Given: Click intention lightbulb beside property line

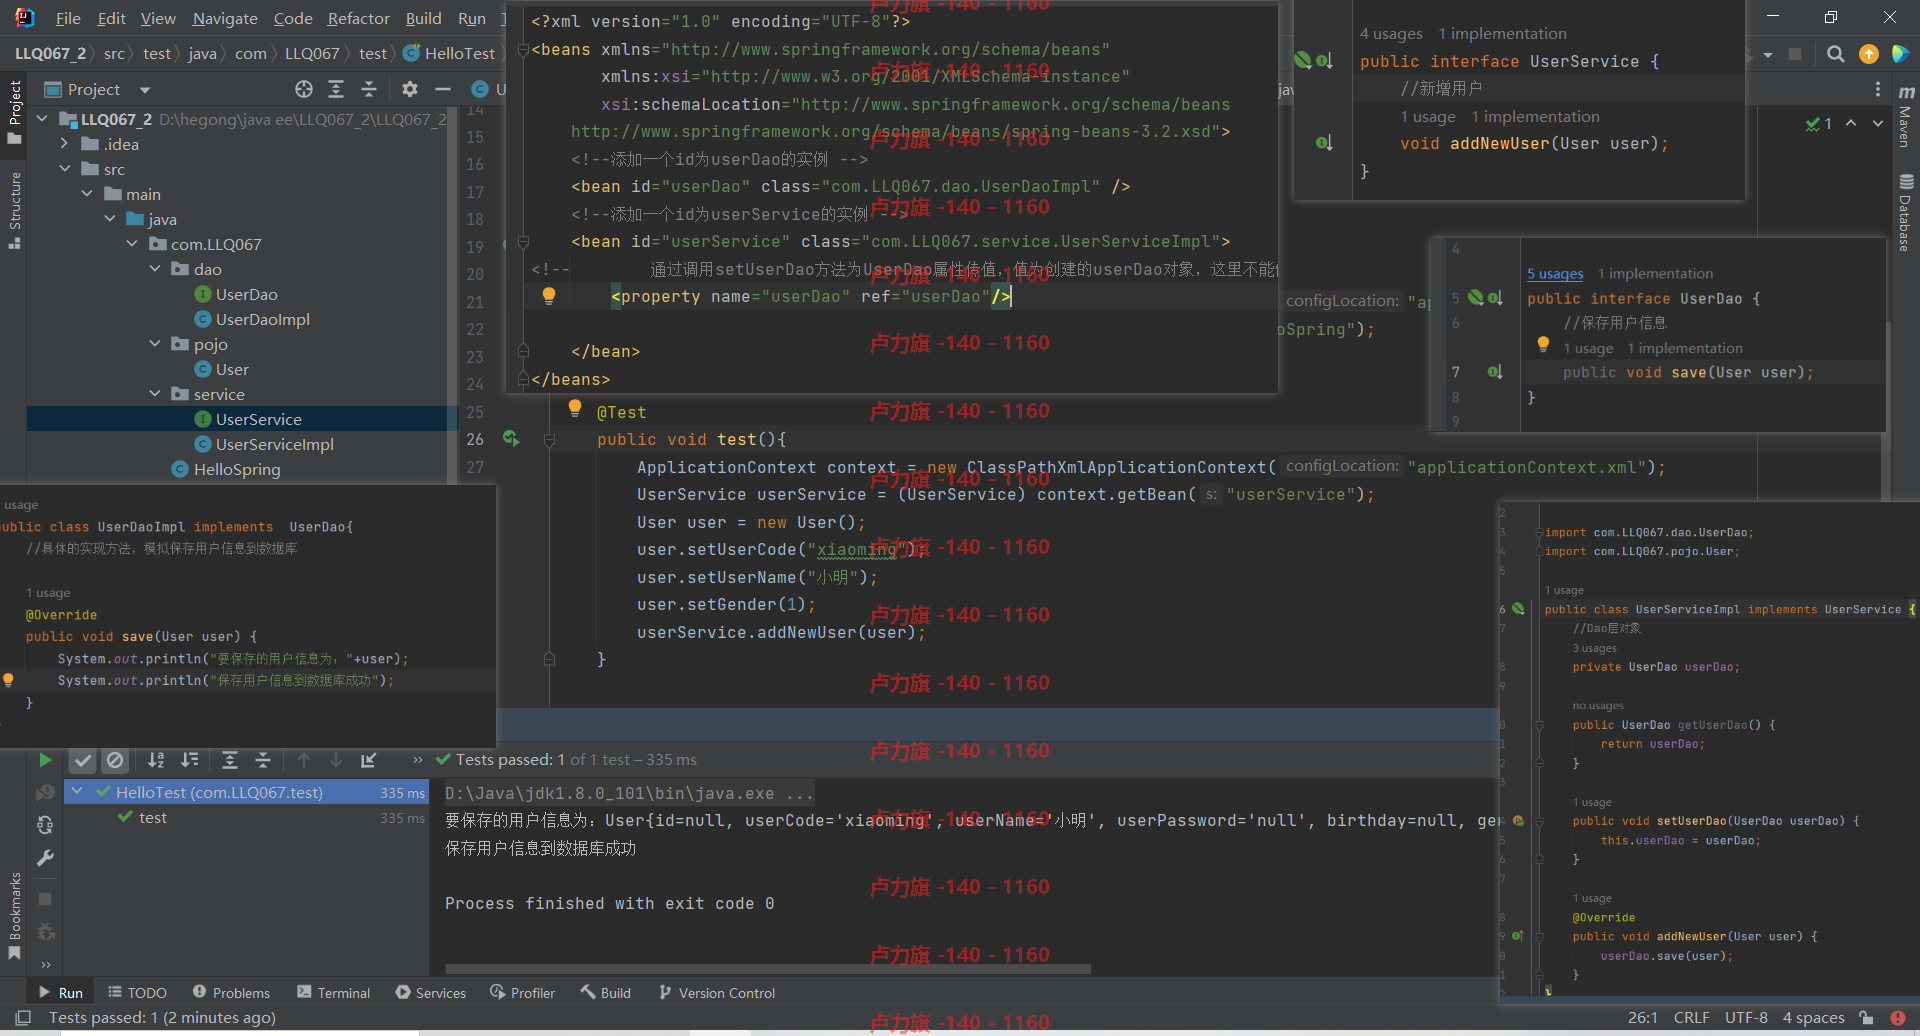Looking at the screenshot, I should (x=548, y=295).
